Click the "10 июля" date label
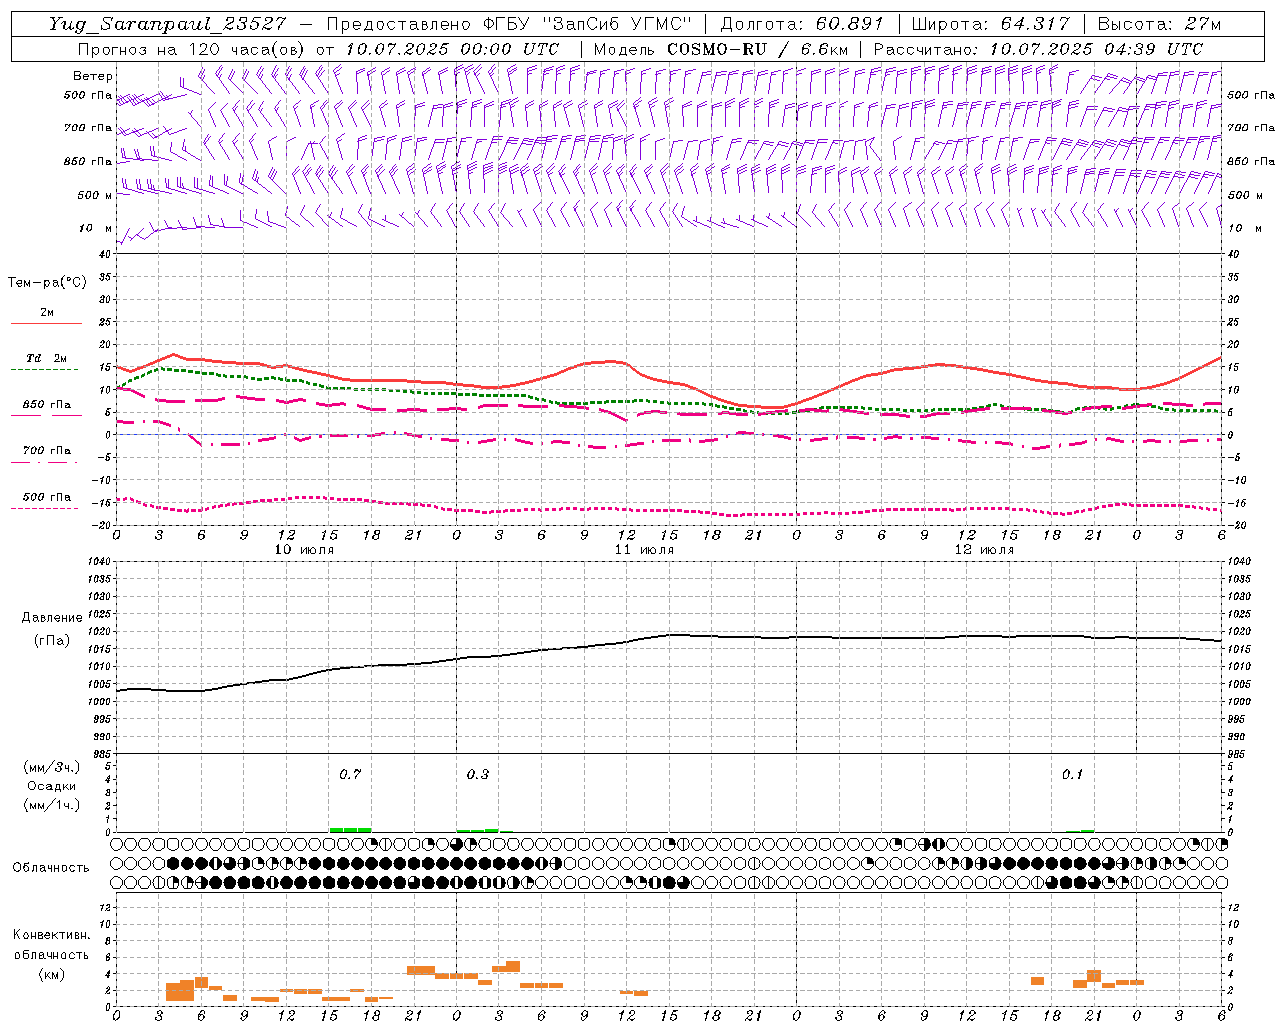Screen dimensions: 1280x1024 click(305, 550)
